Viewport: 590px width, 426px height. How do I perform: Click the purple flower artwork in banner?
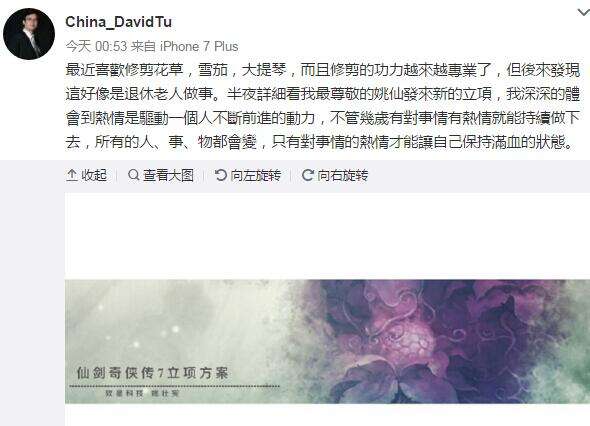tap(433, 341)
